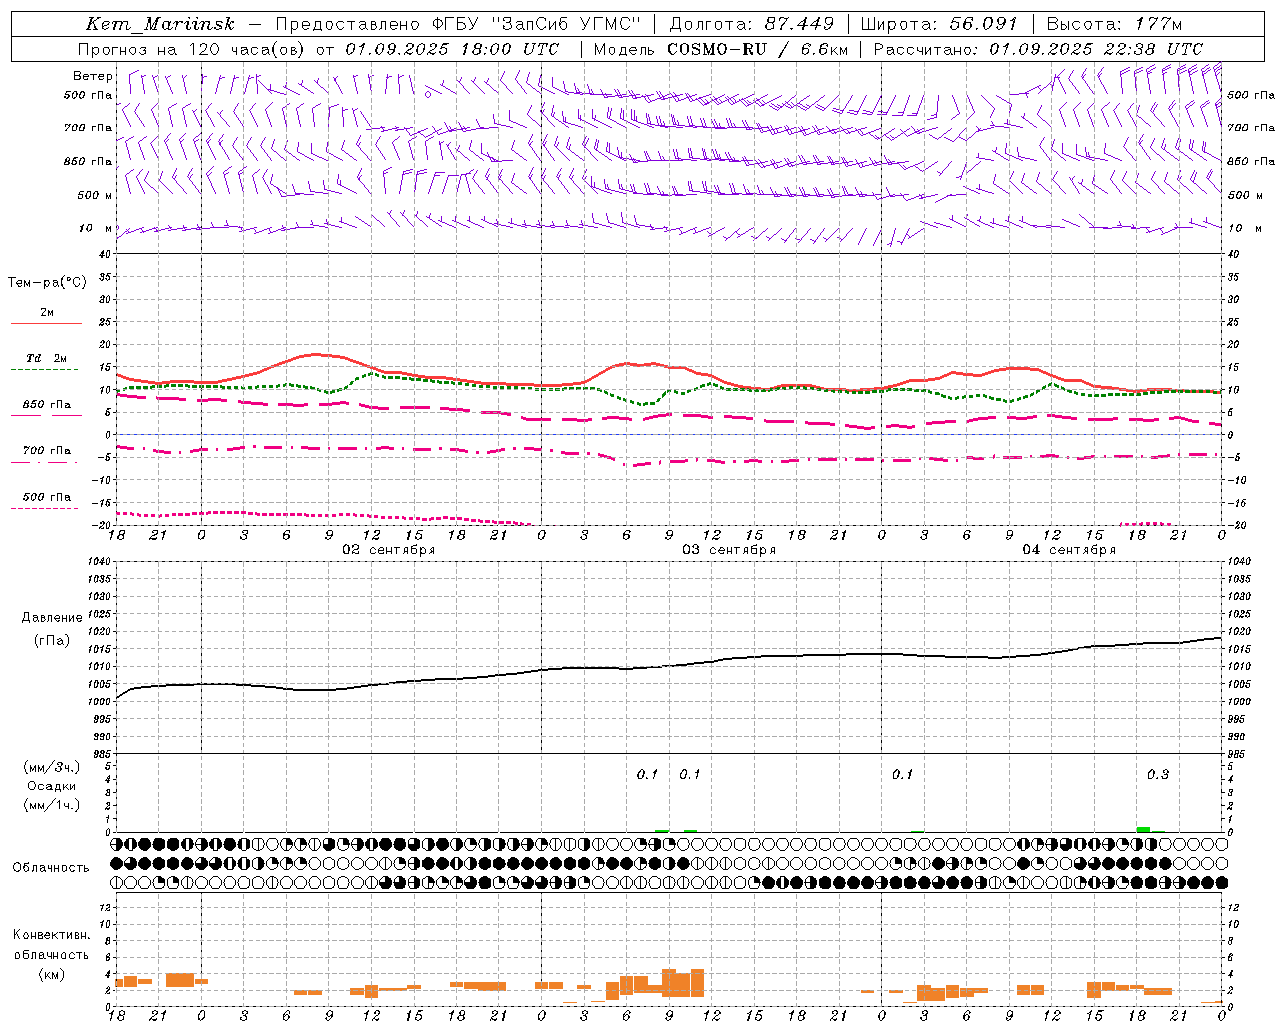Viewport: 1280px width, 1024px height.
Task: Select the (мм/3ч.) precipitation unit label
Action: 52,768
